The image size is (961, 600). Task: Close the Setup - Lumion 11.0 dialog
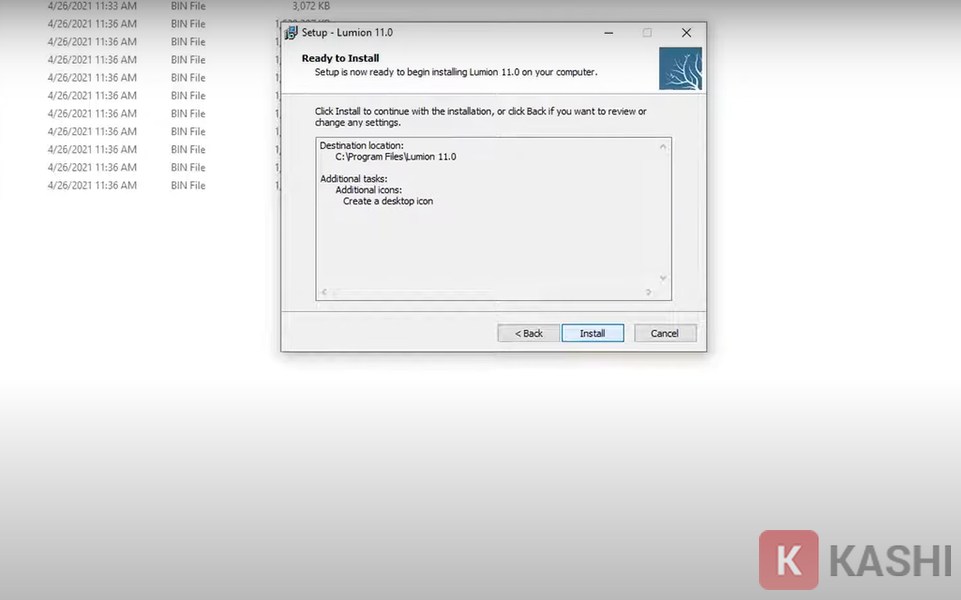click(x=686, y=33)
